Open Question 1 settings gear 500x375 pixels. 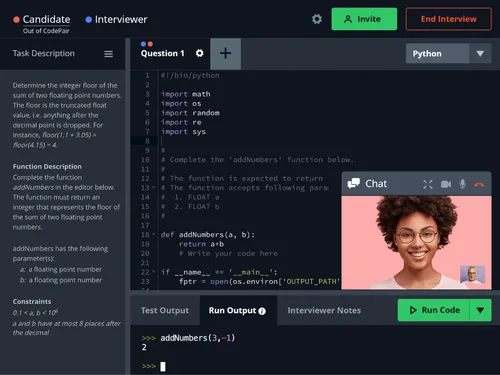click(x=199, y=53)
